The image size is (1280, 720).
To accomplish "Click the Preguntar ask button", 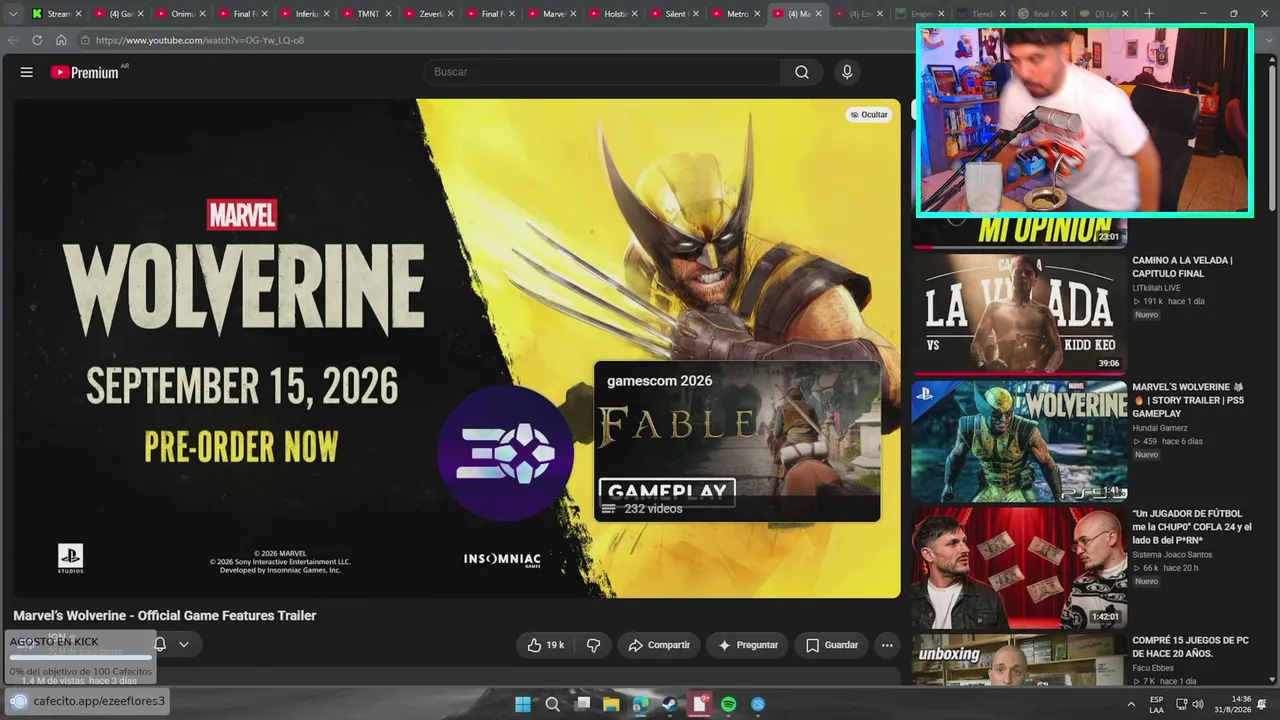I will 747,645.
